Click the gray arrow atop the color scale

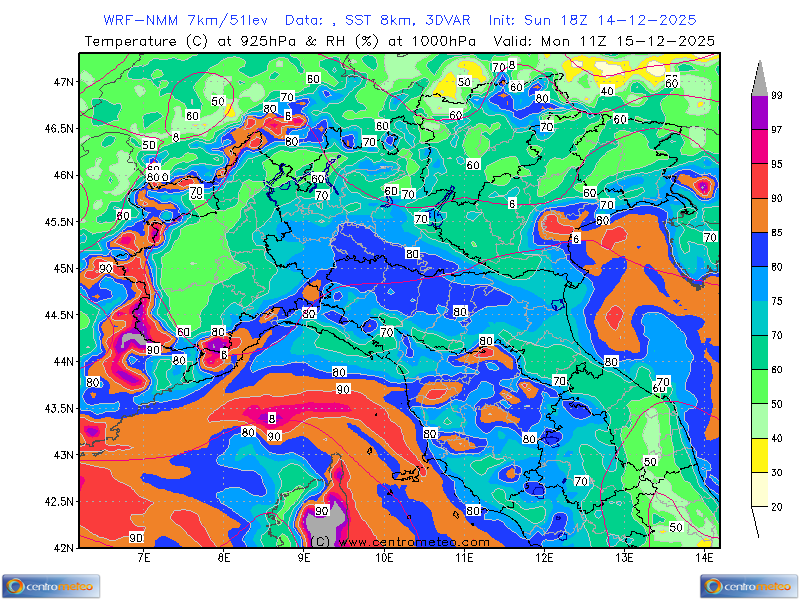[x=760, y=78]
